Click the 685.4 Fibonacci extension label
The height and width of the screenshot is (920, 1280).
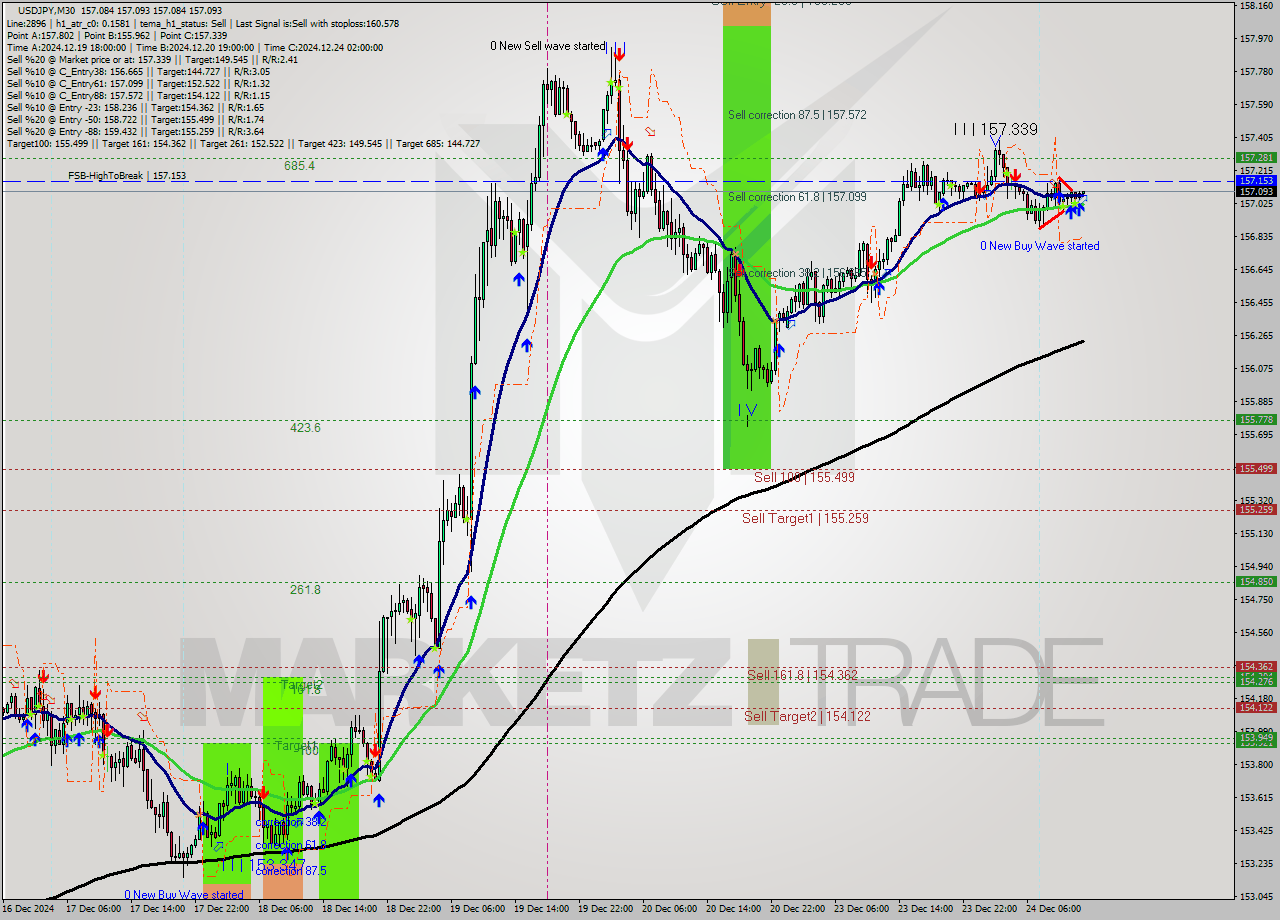point(299,166)
